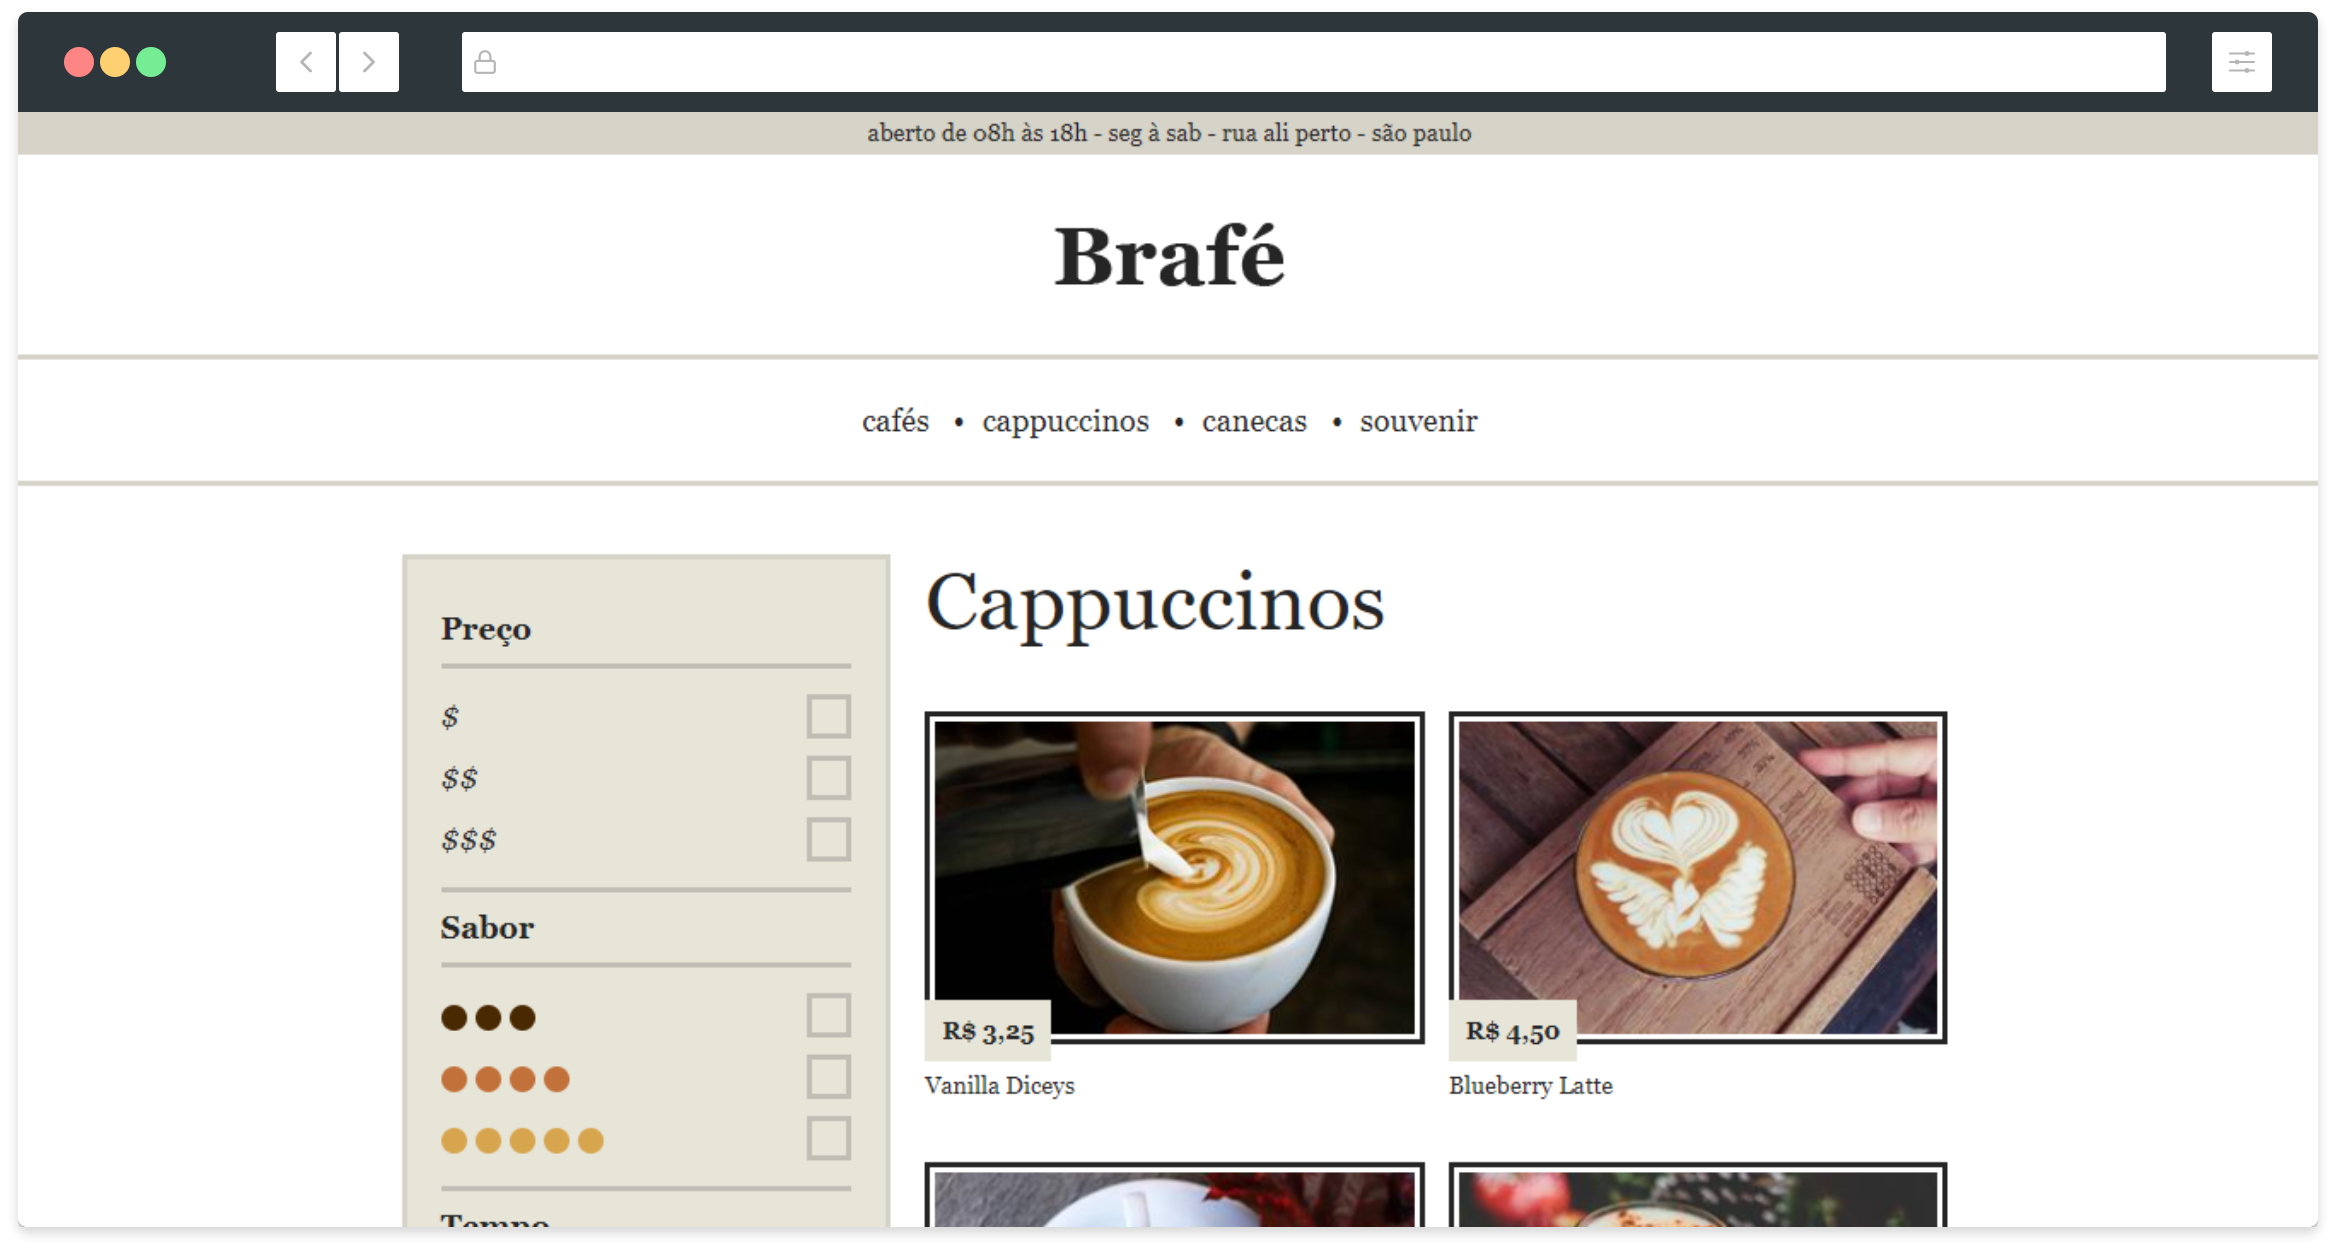The image size is (2336, 1251).
Task: Click the browser forward arrow
Action: [369, 61]
